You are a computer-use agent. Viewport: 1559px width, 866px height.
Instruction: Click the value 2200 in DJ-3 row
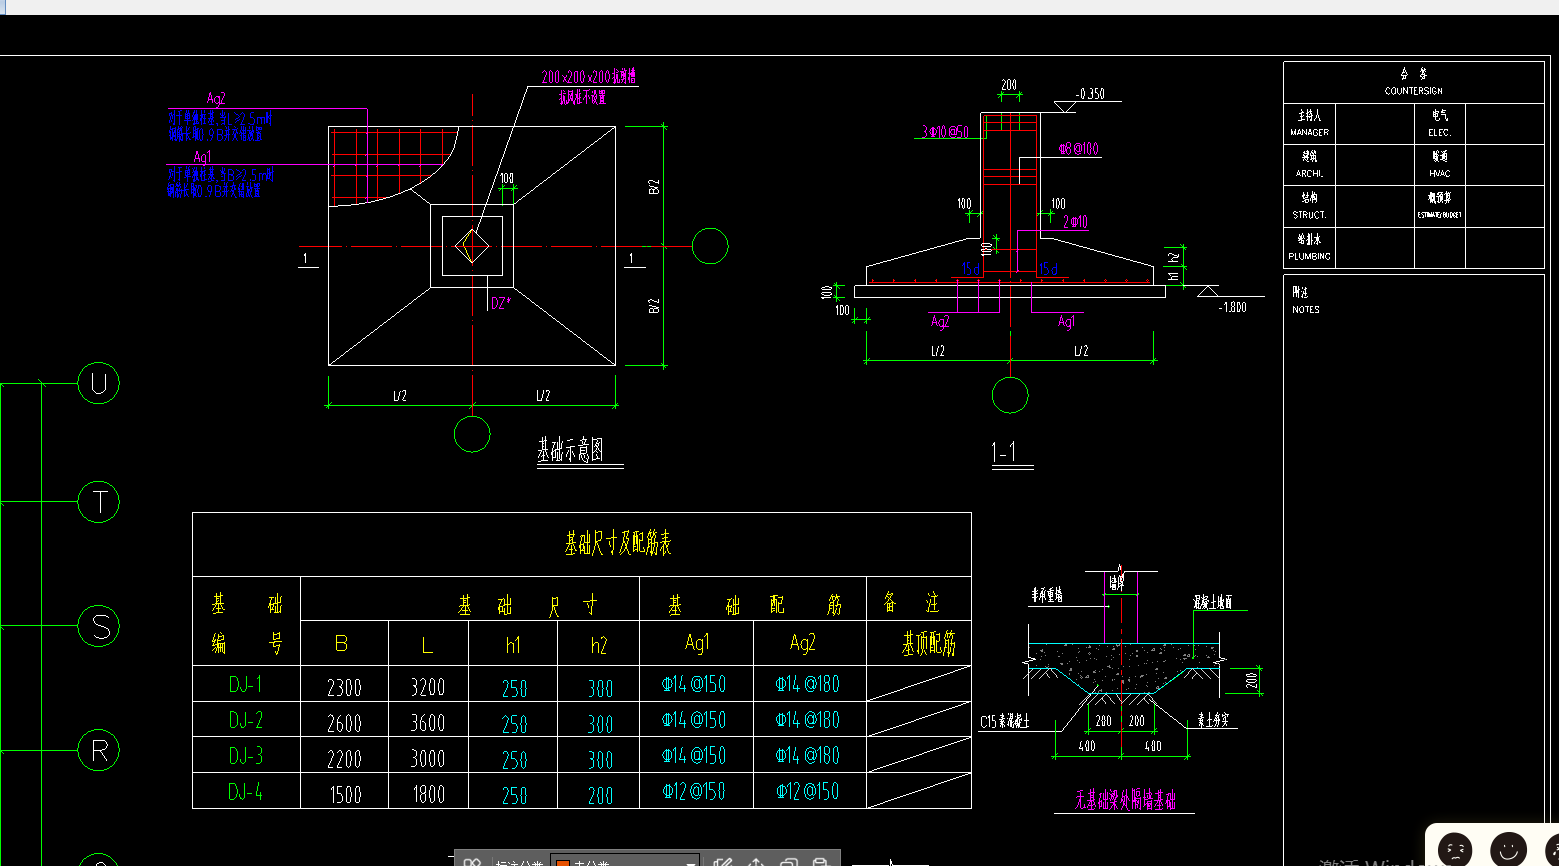344,759
